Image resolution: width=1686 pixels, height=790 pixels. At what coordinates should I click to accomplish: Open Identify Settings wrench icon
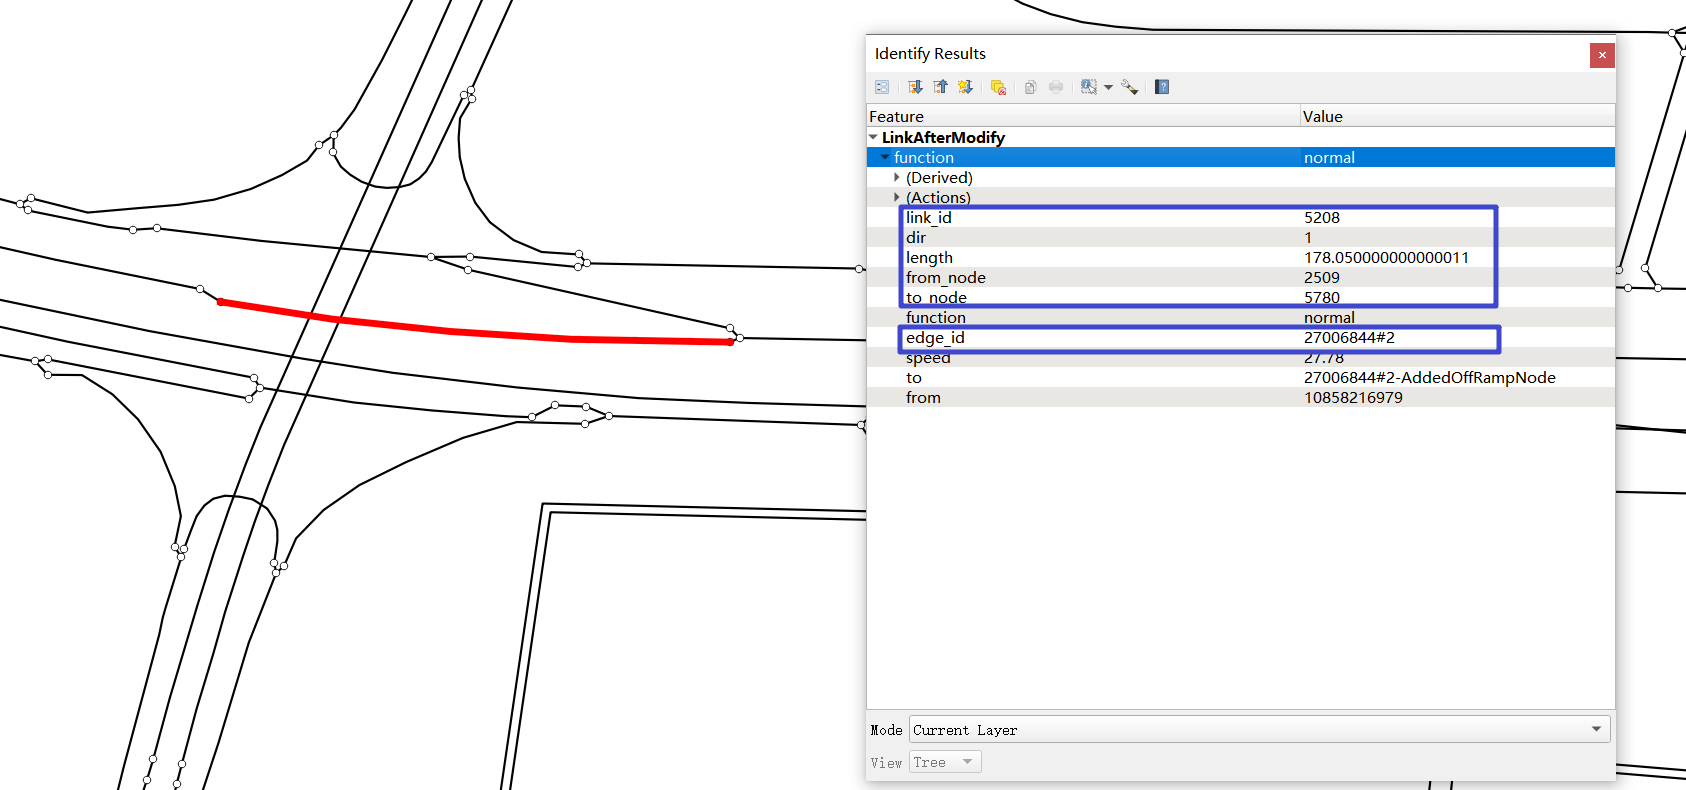pos(1130,87)
